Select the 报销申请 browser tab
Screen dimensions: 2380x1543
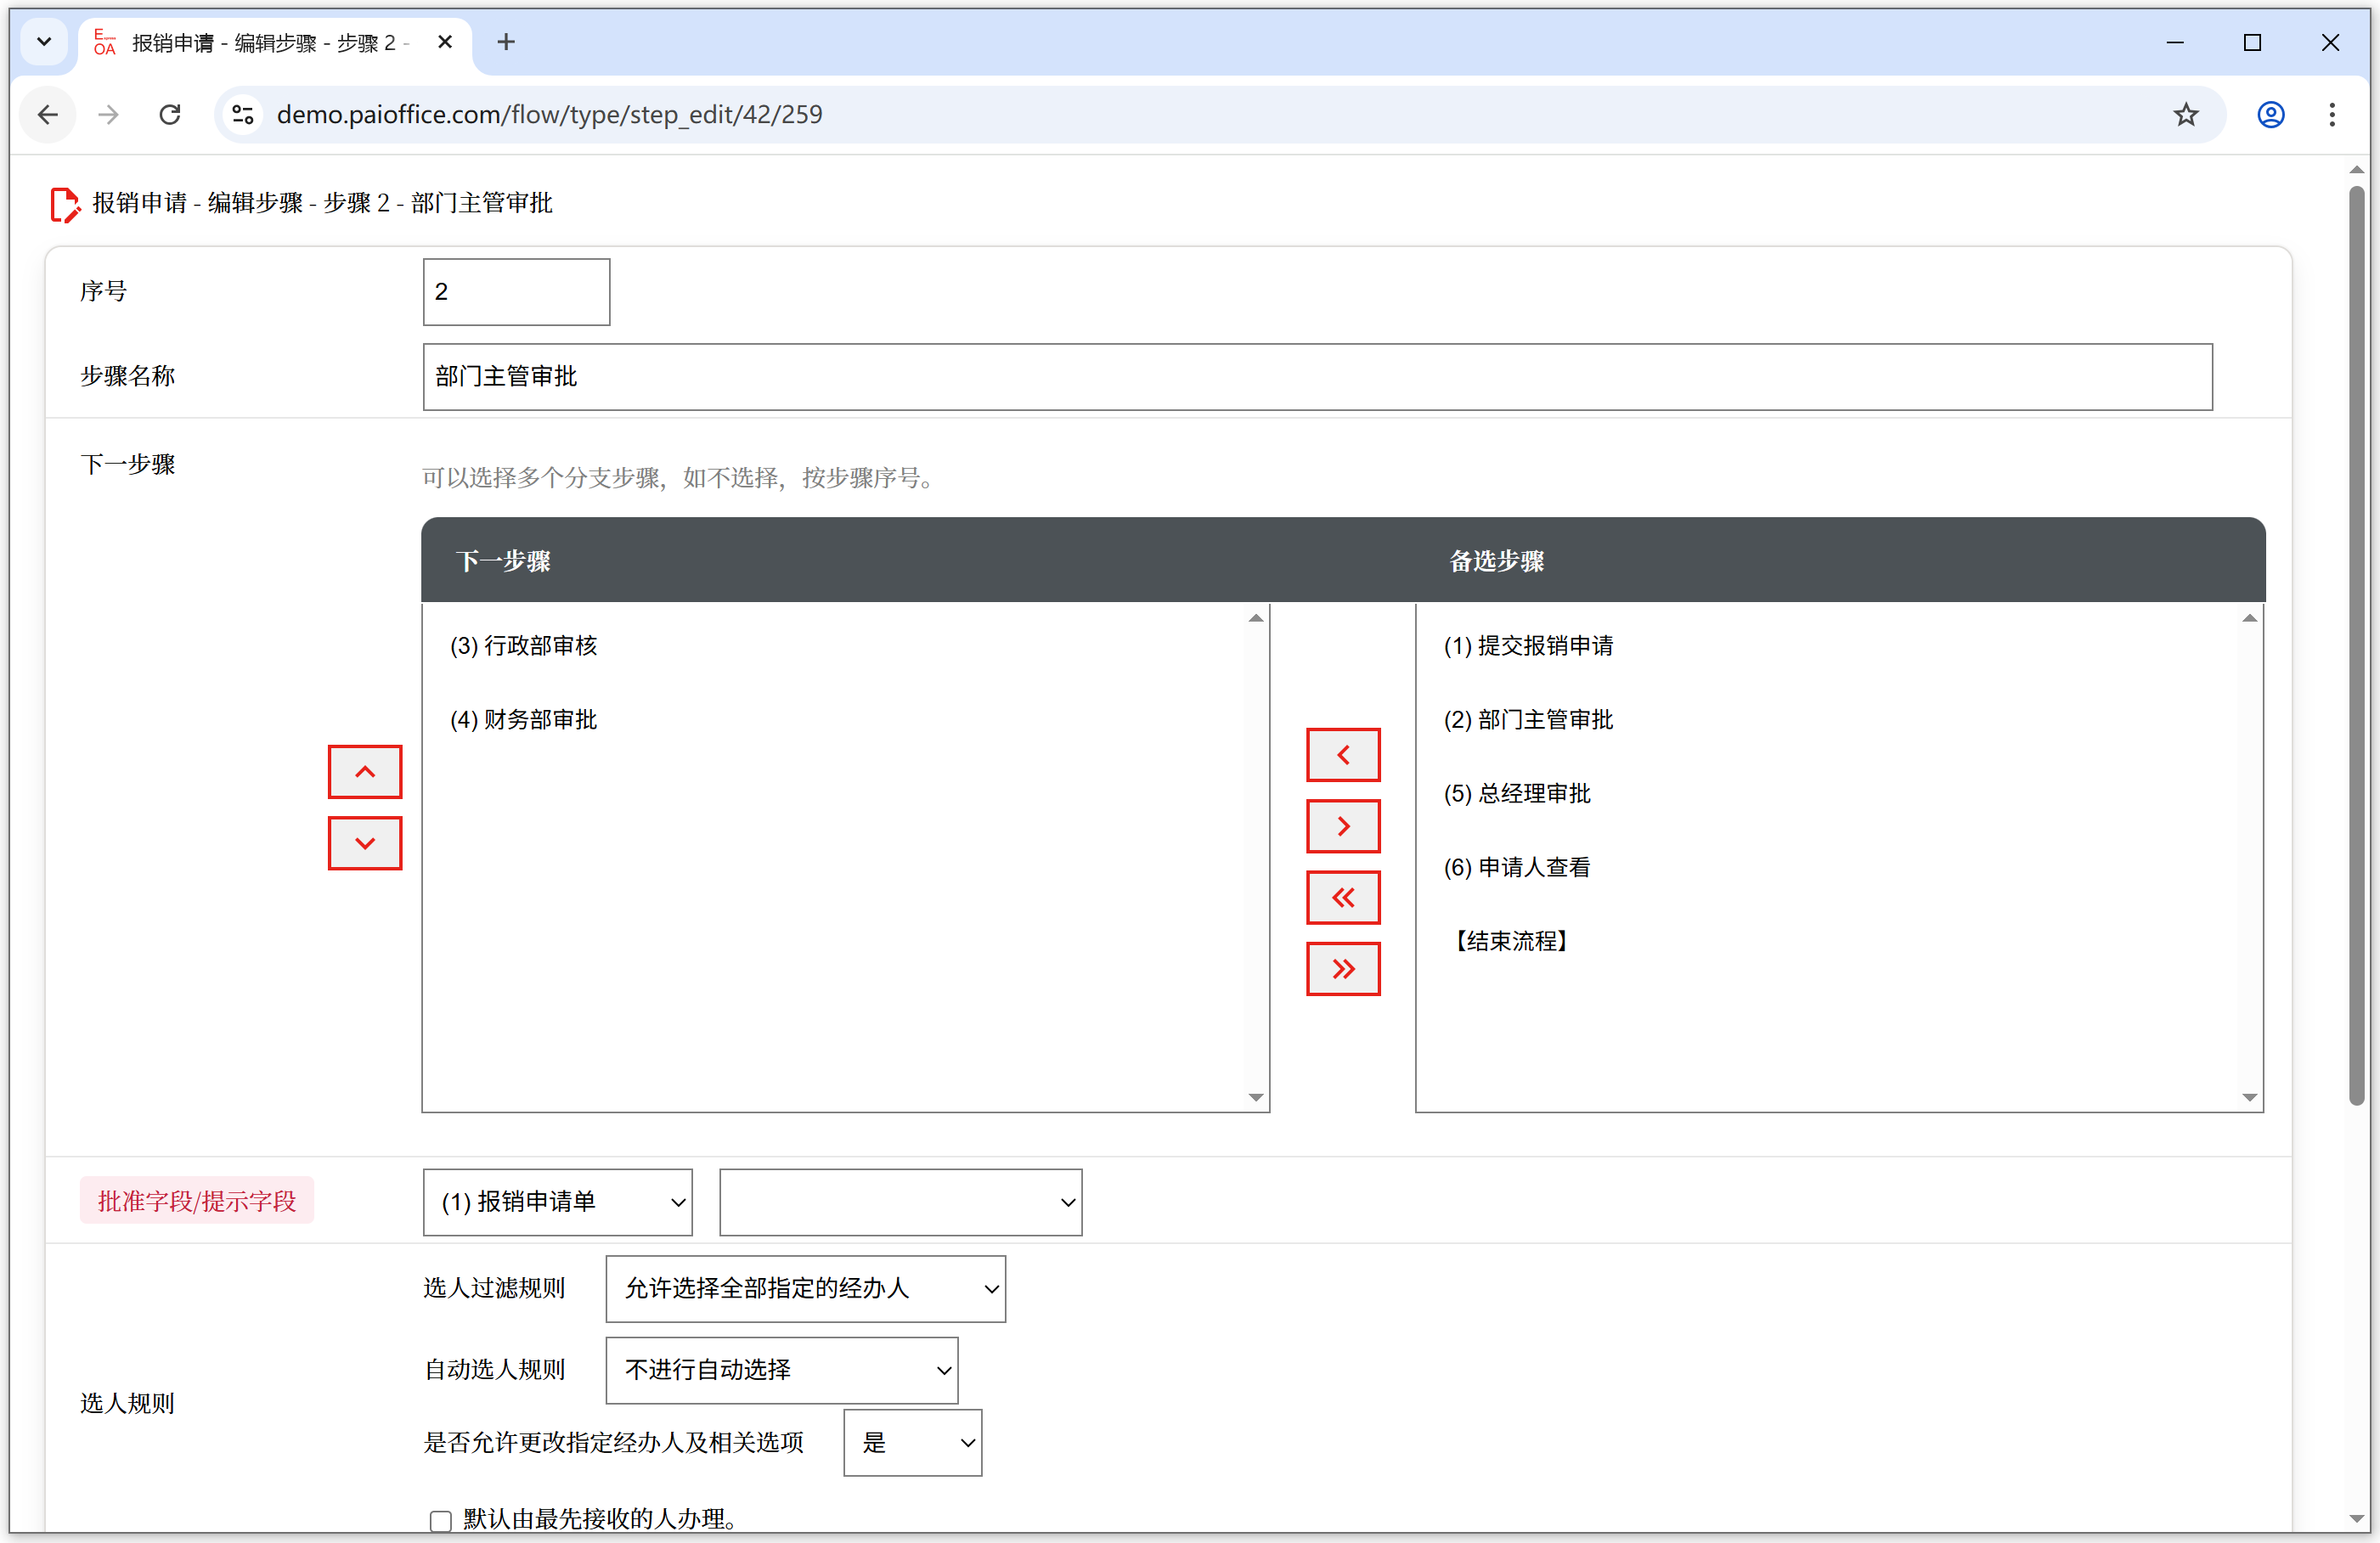(265, 42)
